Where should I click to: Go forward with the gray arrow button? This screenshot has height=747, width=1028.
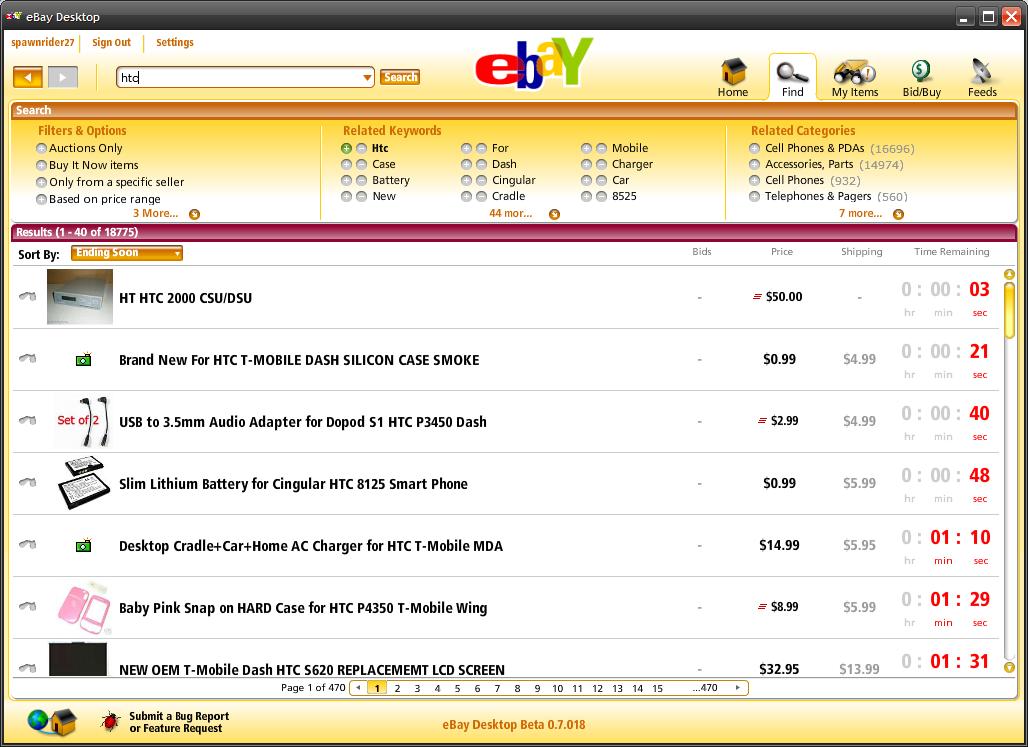coord(63,77)
